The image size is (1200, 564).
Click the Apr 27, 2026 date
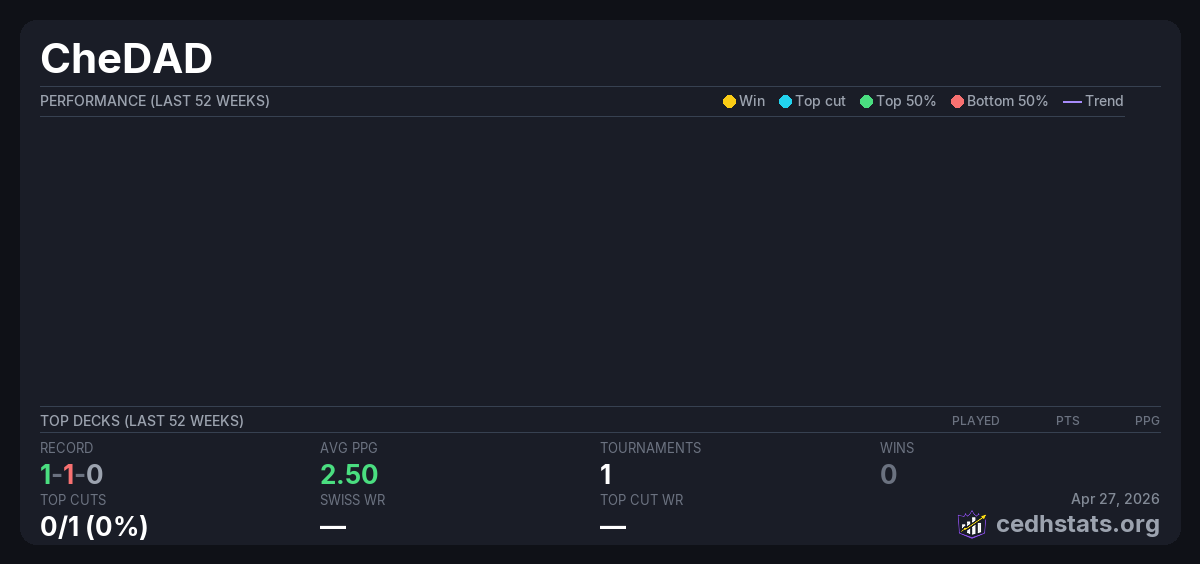pos(1115,498)
